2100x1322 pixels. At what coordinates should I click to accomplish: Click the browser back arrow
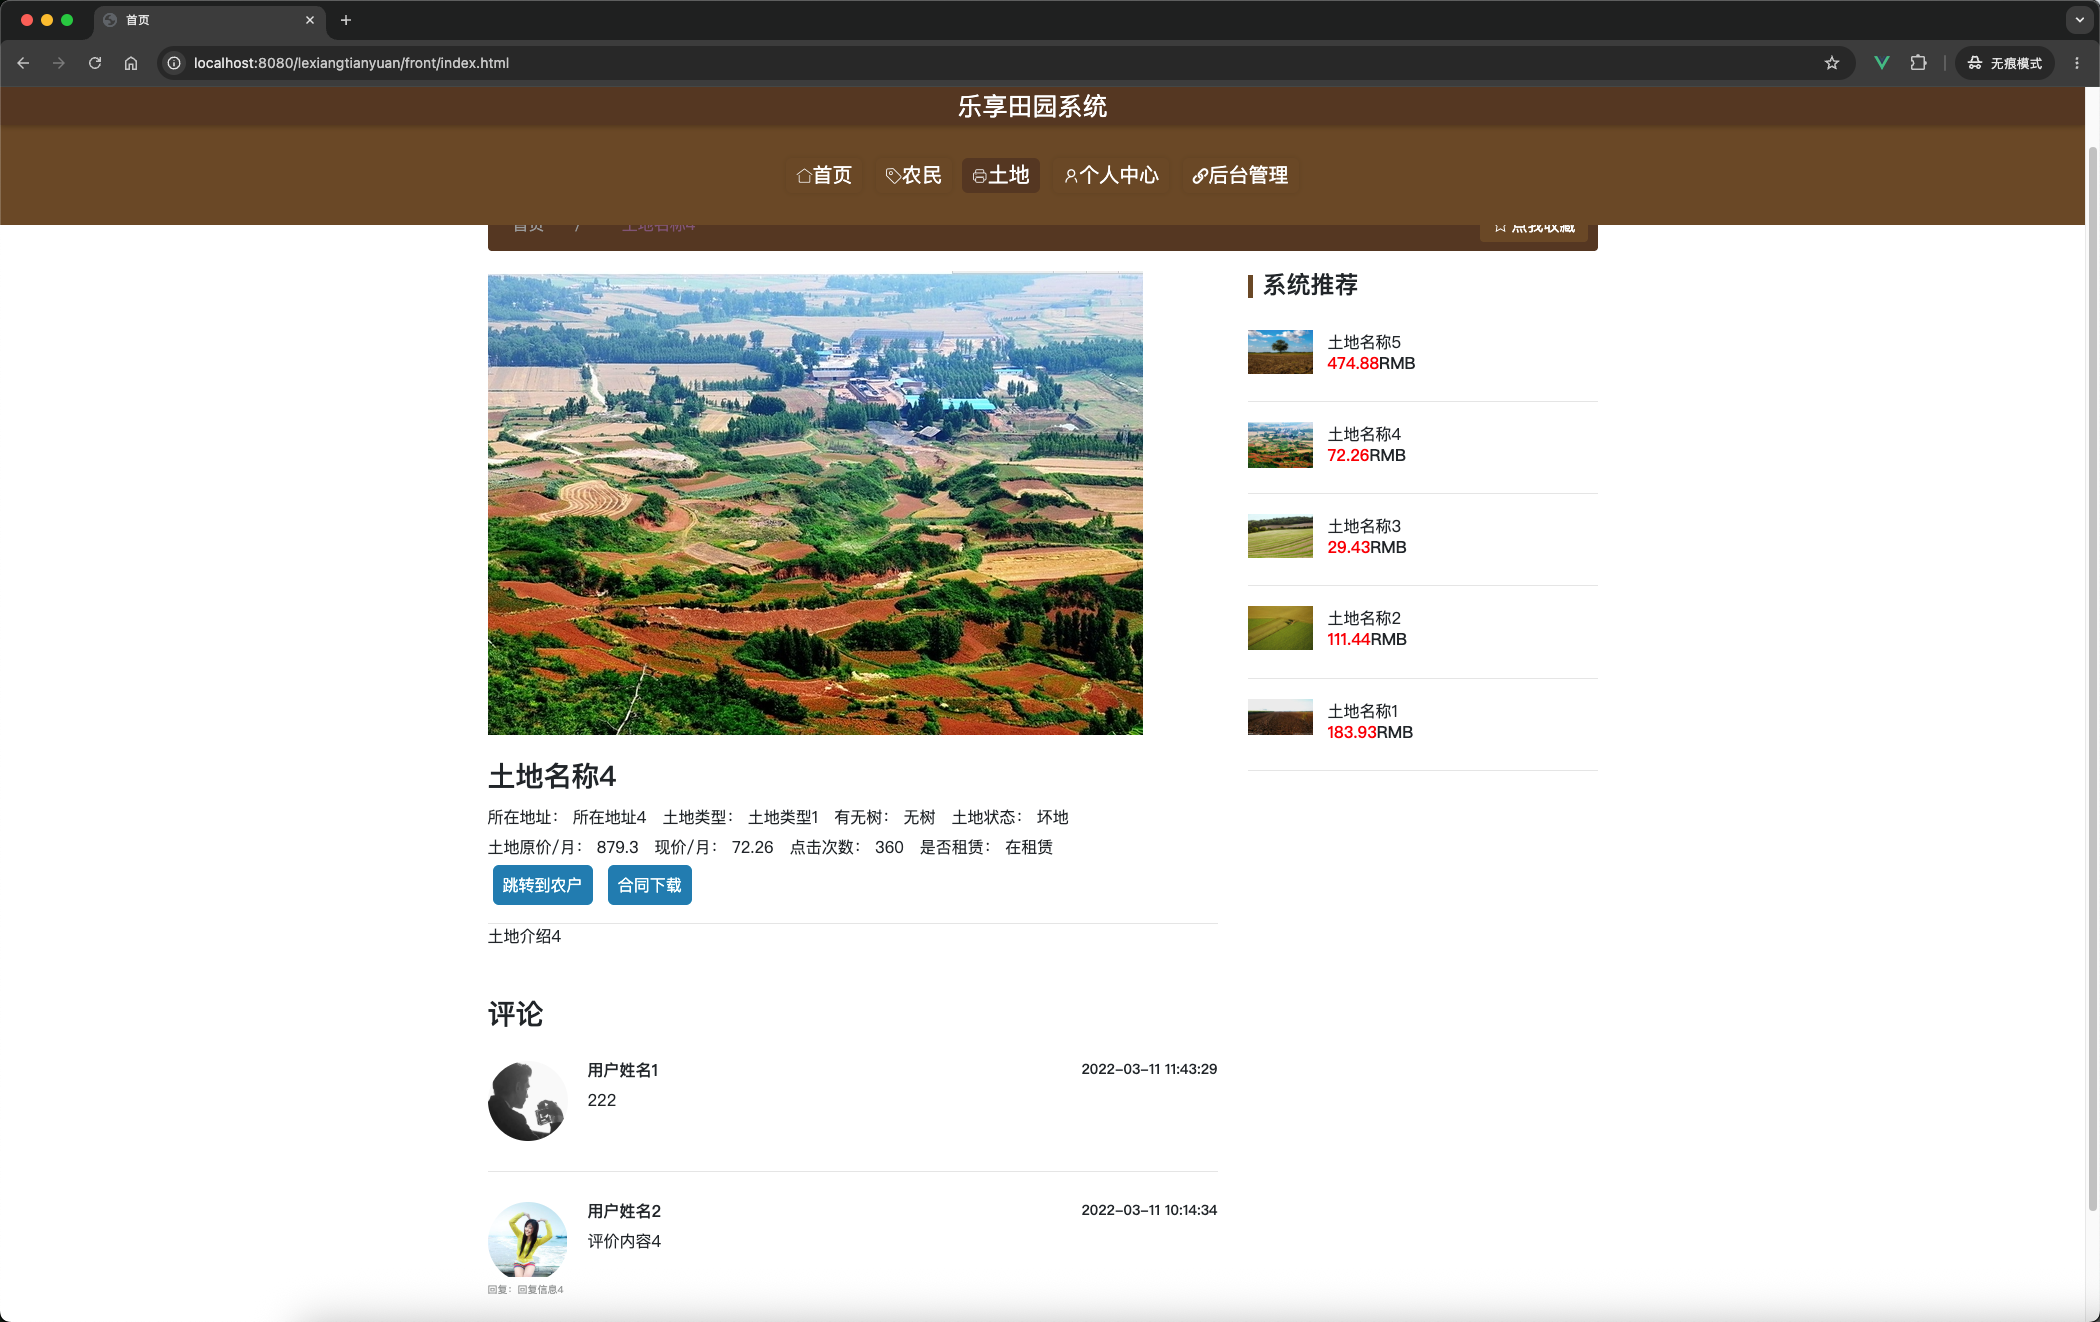pos(23,63)
